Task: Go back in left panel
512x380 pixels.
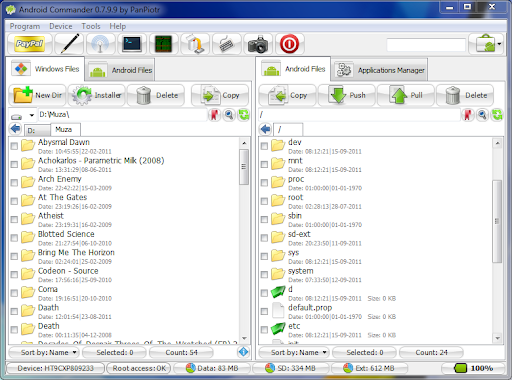Action: point(15,129)
